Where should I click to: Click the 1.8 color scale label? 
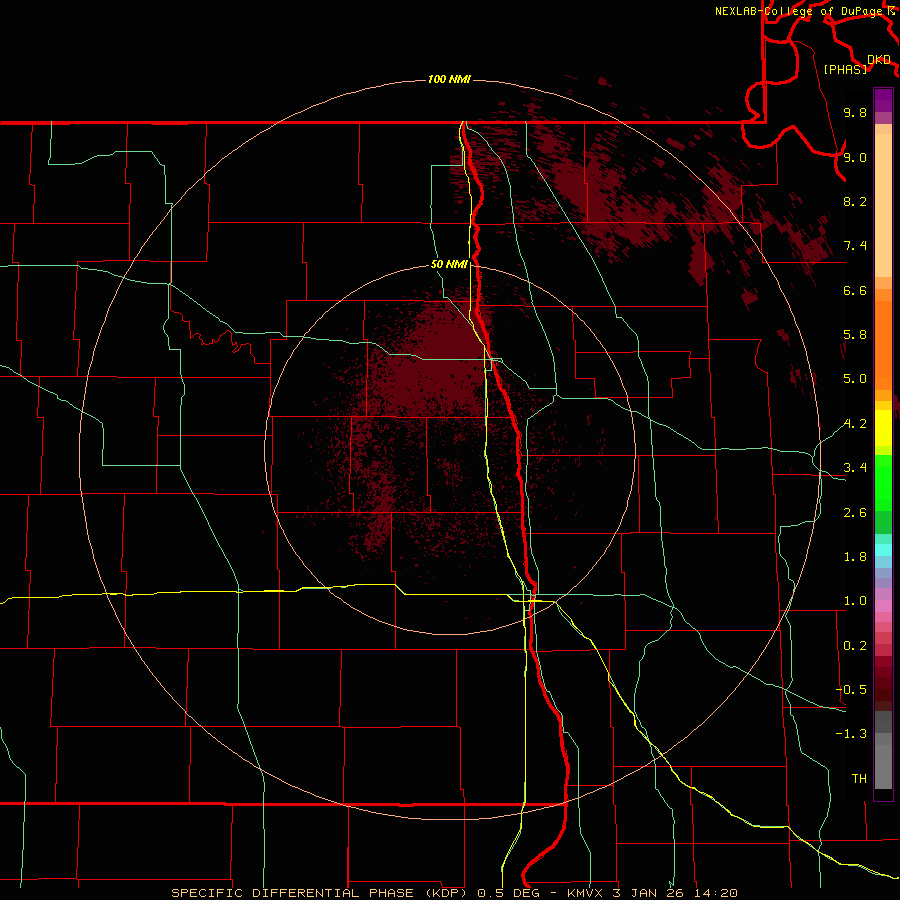[x=855, y=557]
